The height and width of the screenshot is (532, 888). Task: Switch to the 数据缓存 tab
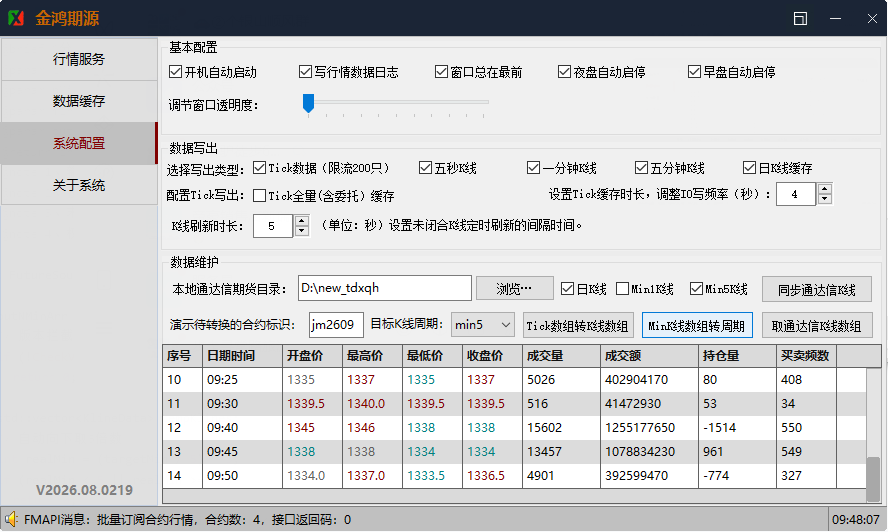[79, 101]
